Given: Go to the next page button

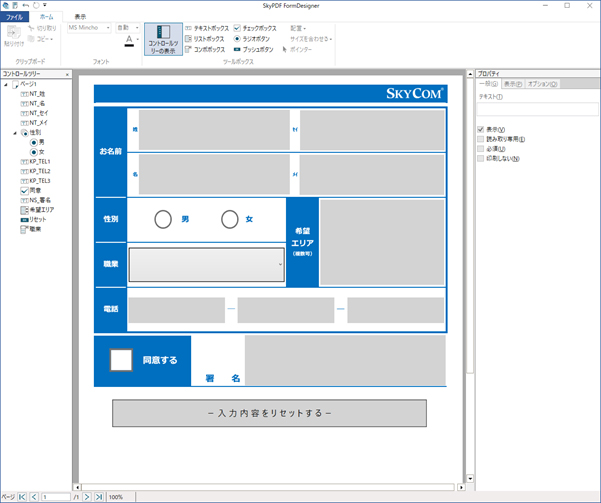Looking at the screenshot, I should pos(87,497).
